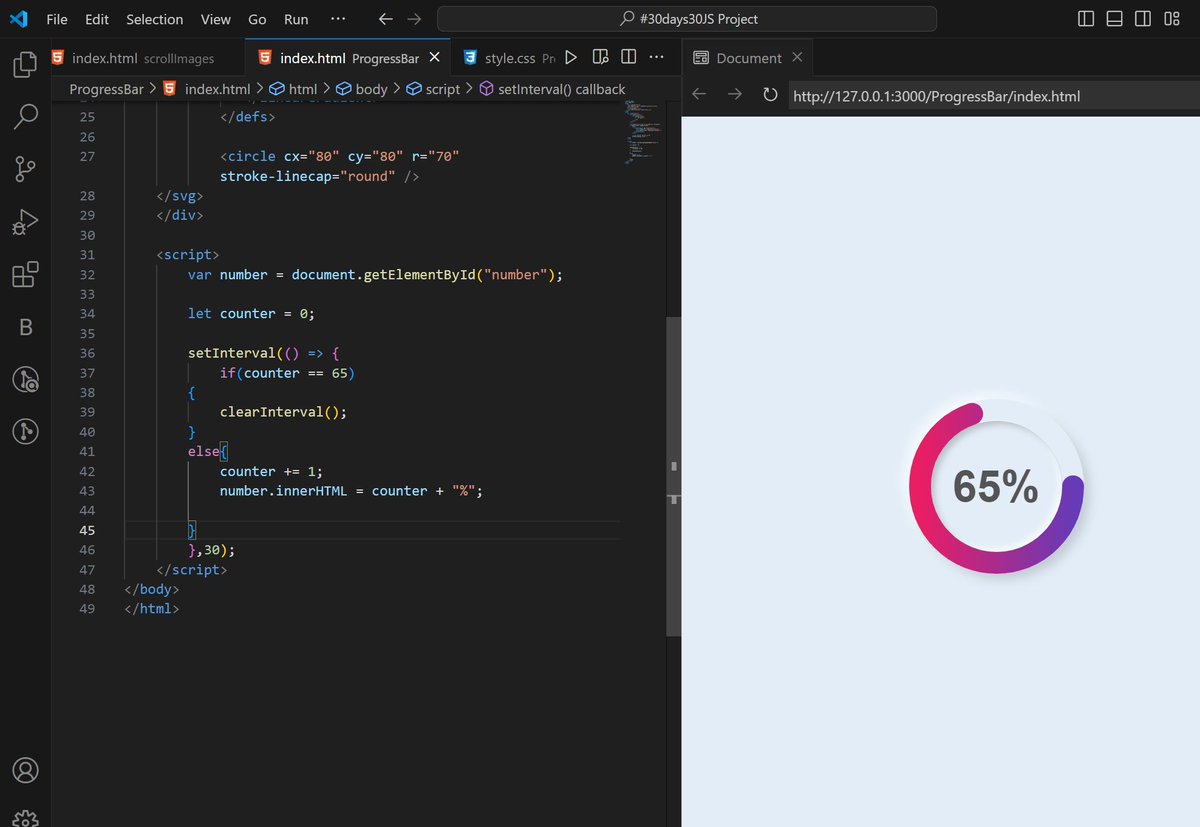
Task: Open the Explorer view in the activity bar
Action: pyautogui.click(x=25, y=63)
